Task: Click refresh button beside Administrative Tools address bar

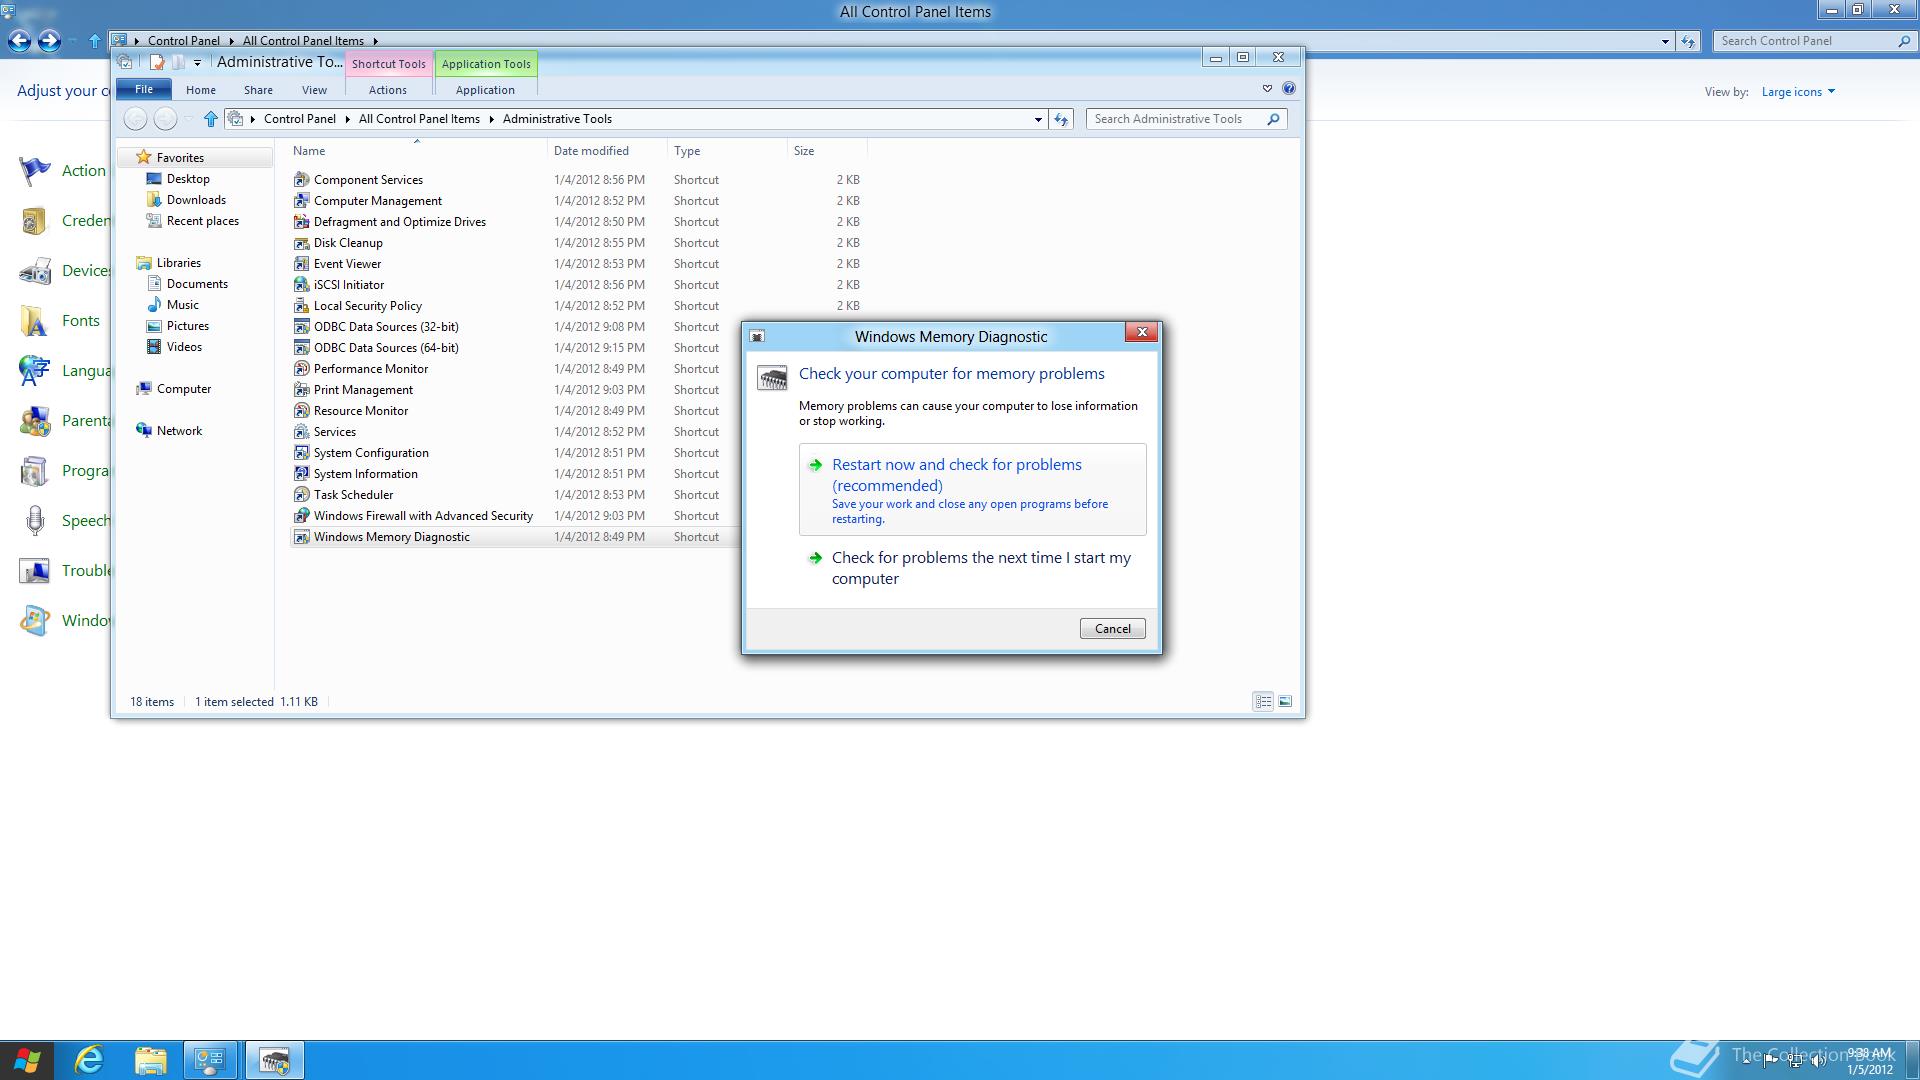Action: 1061,119
